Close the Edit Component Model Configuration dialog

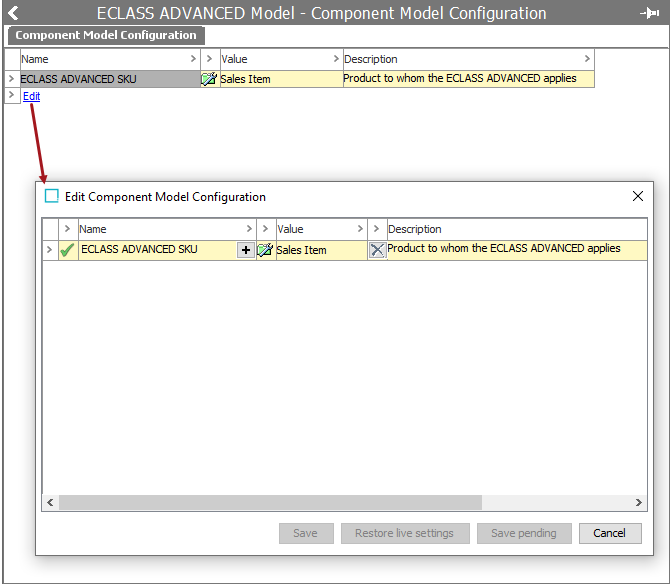tap(638, 196)
